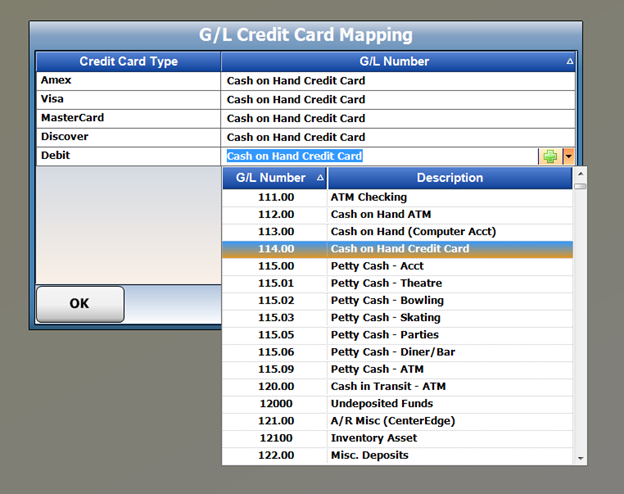Choose Misc. Deposits from the list

[398, 455]
